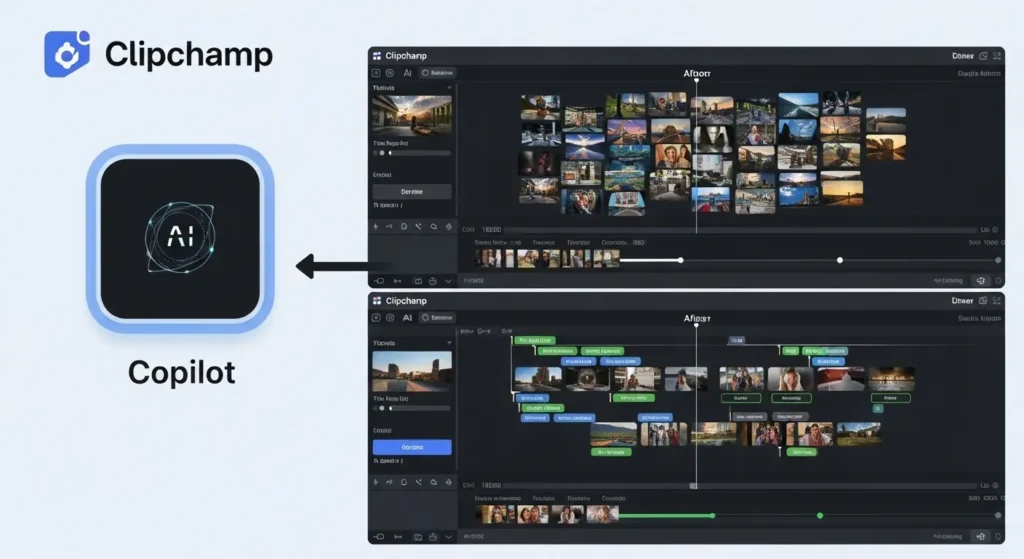This screenshot has width=1024, height=559.
Task: Click the second green dot on lower timeline track
Action: pos(820,516)
